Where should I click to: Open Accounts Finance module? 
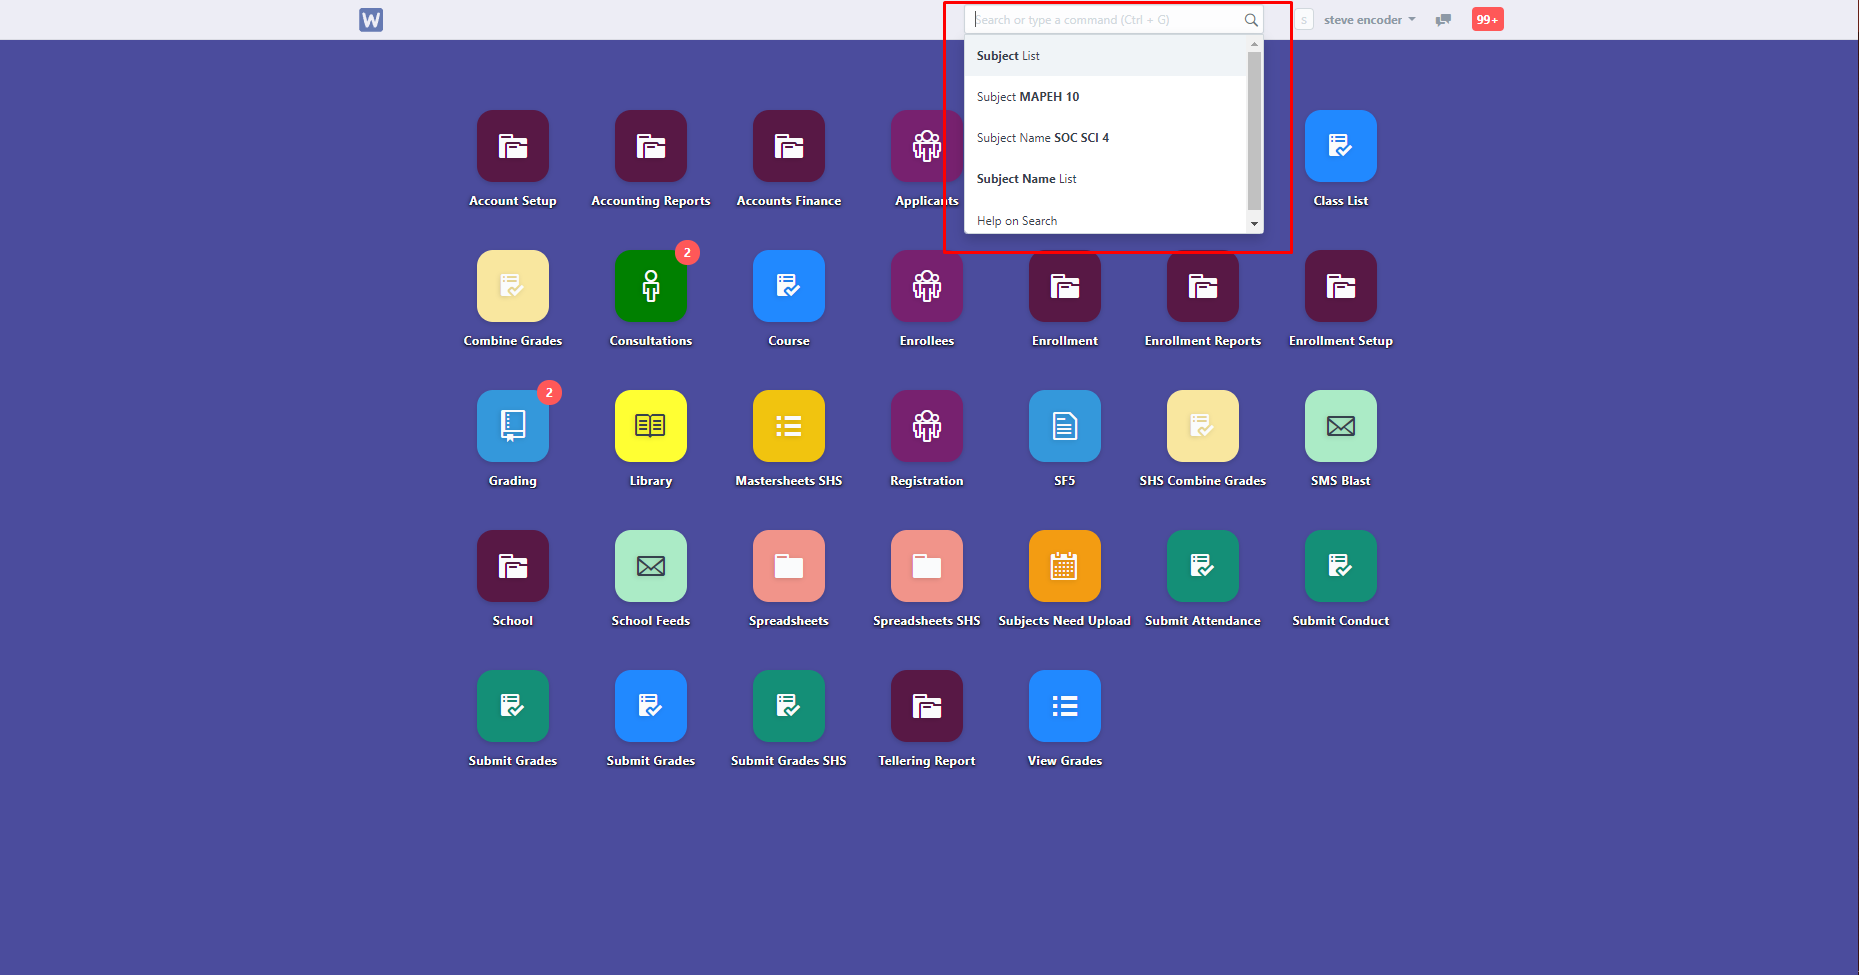(x=789, y=146)
